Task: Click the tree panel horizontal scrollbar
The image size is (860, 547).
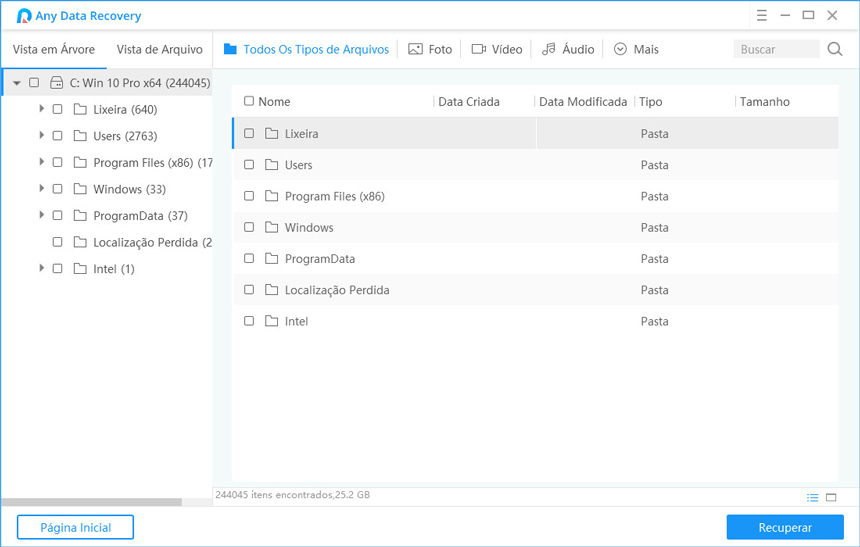Action: point(91,502)
